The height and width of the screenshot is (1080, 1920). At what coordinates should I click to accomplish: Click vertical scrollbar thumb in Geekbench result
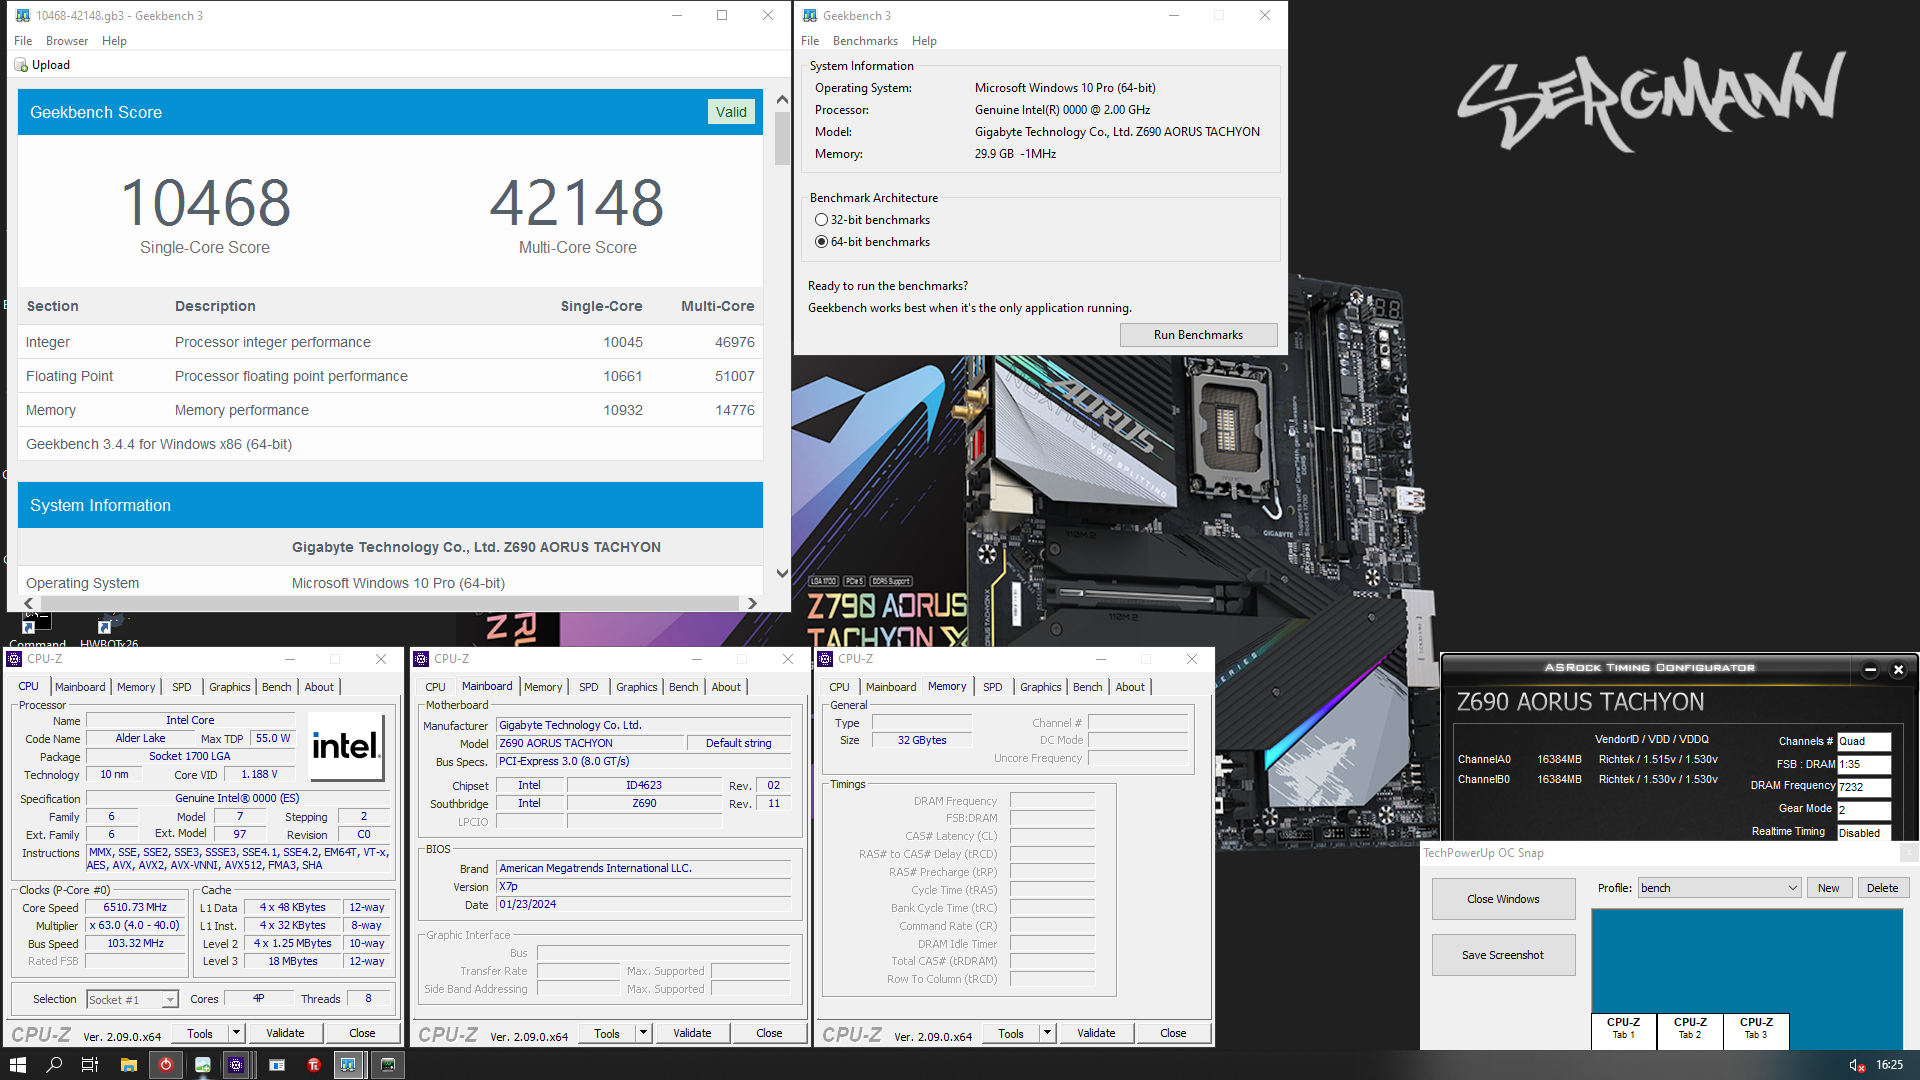point(782,139)
